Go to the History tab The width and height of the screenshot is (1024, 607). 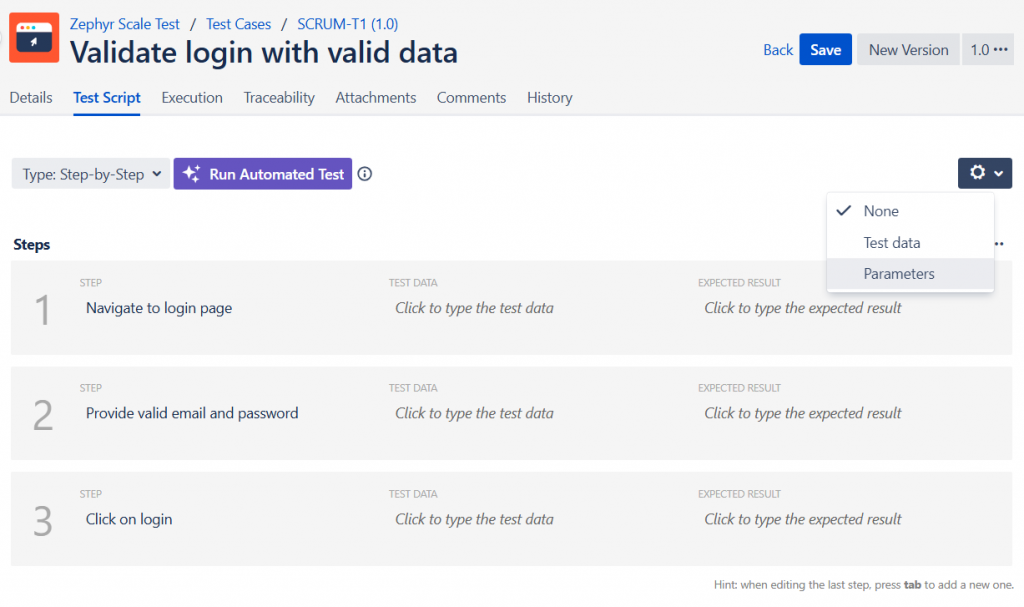(x=550, y=98)
